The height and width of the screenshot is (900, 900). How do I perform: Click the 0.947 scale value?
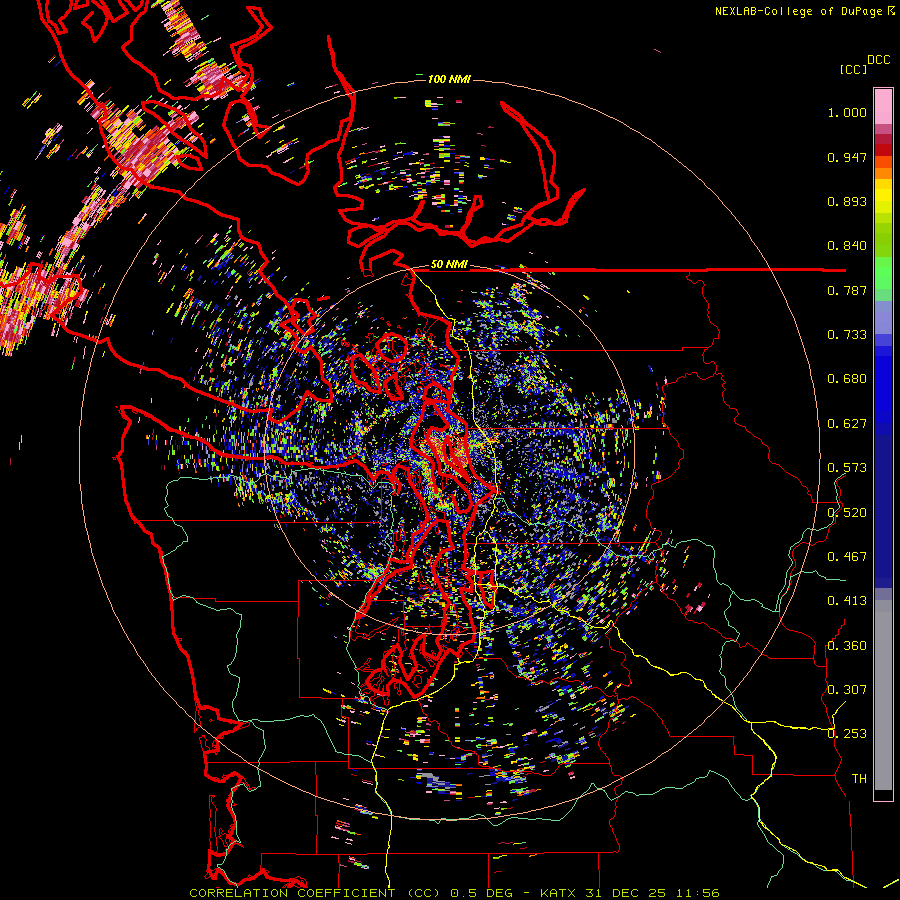coord(847,157)
